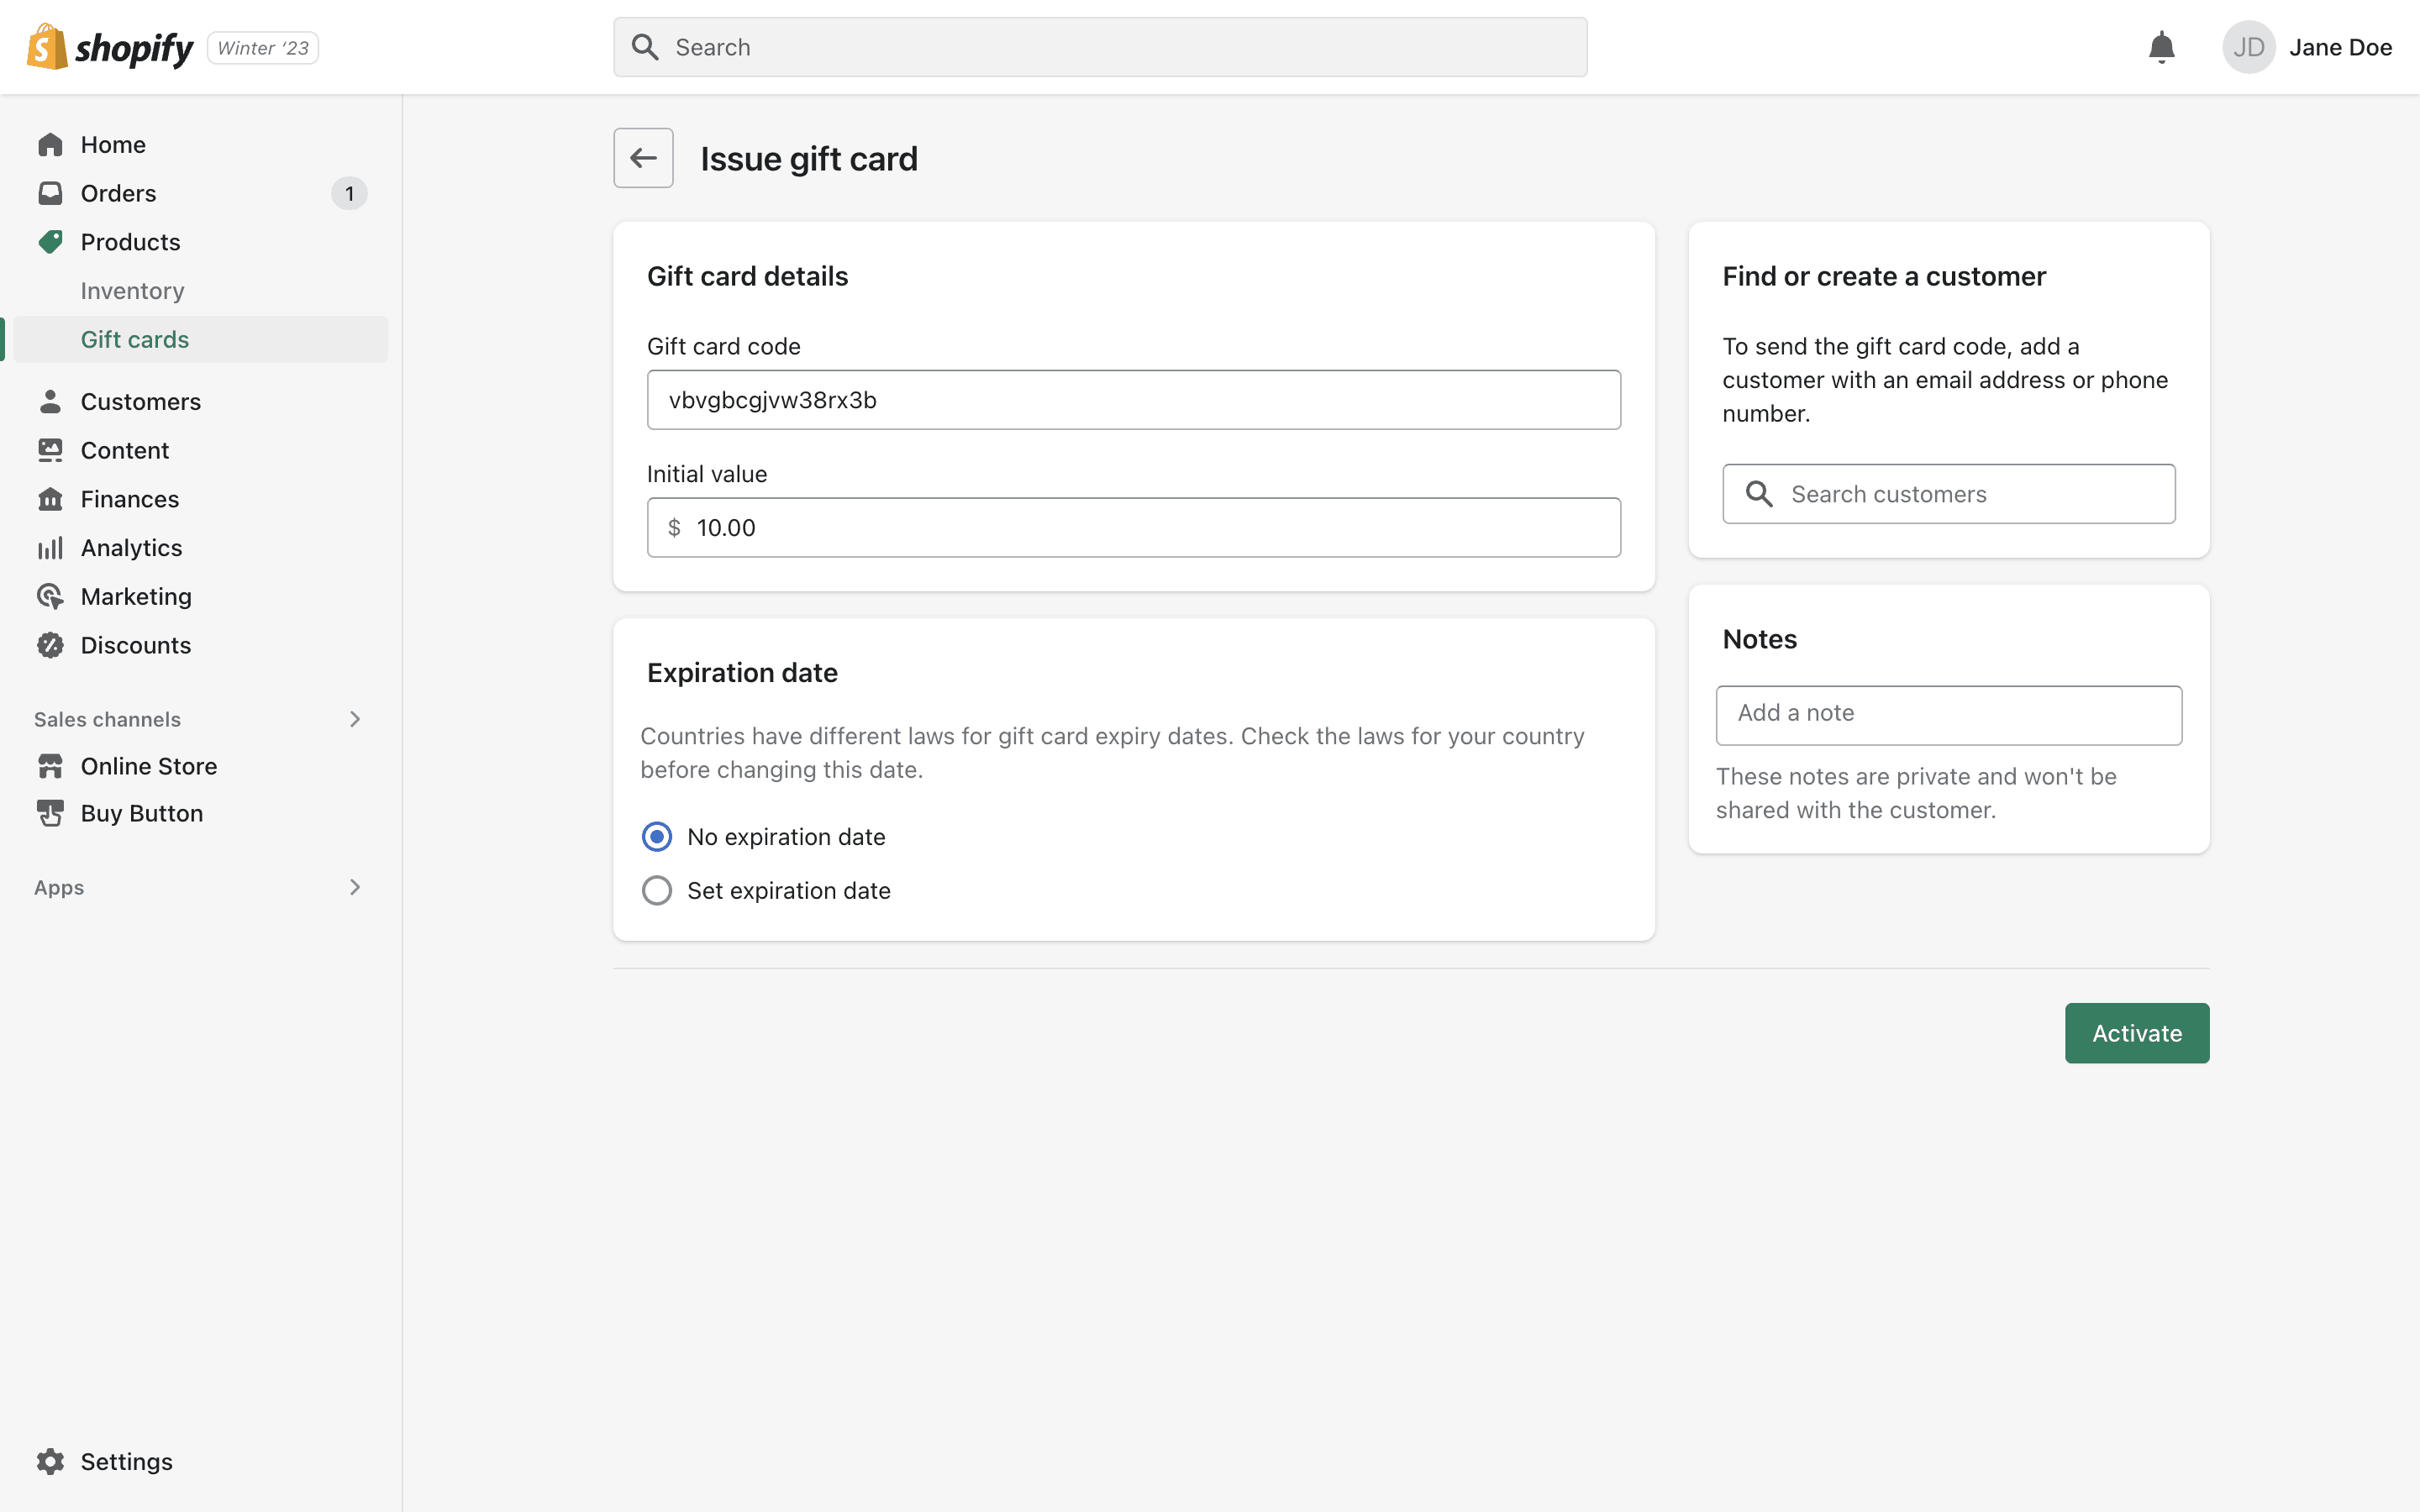The height and width of the screenshot is (1512, 2420).
Task: Open the Inventory submenu item
Action: pyautogui.click(x=132, y=291)
